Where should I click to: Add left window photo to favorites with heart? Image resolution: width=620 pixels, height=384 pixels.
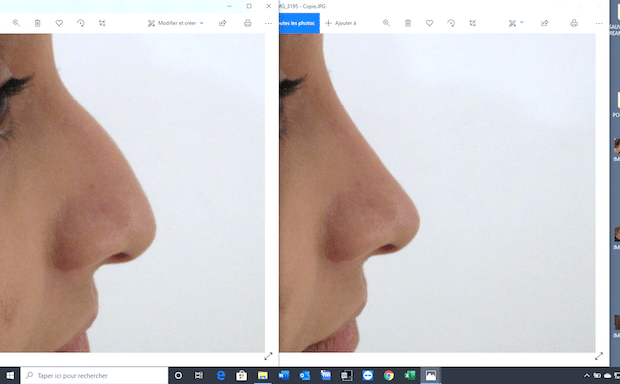59,23
